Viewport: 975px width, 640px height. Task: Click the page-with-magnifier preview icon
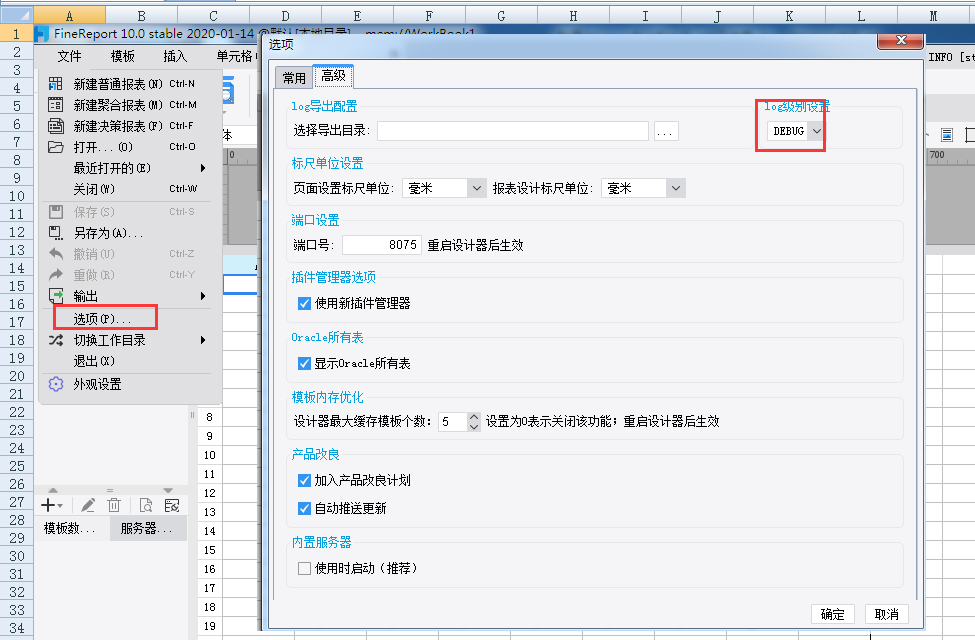tap(146, 505)
